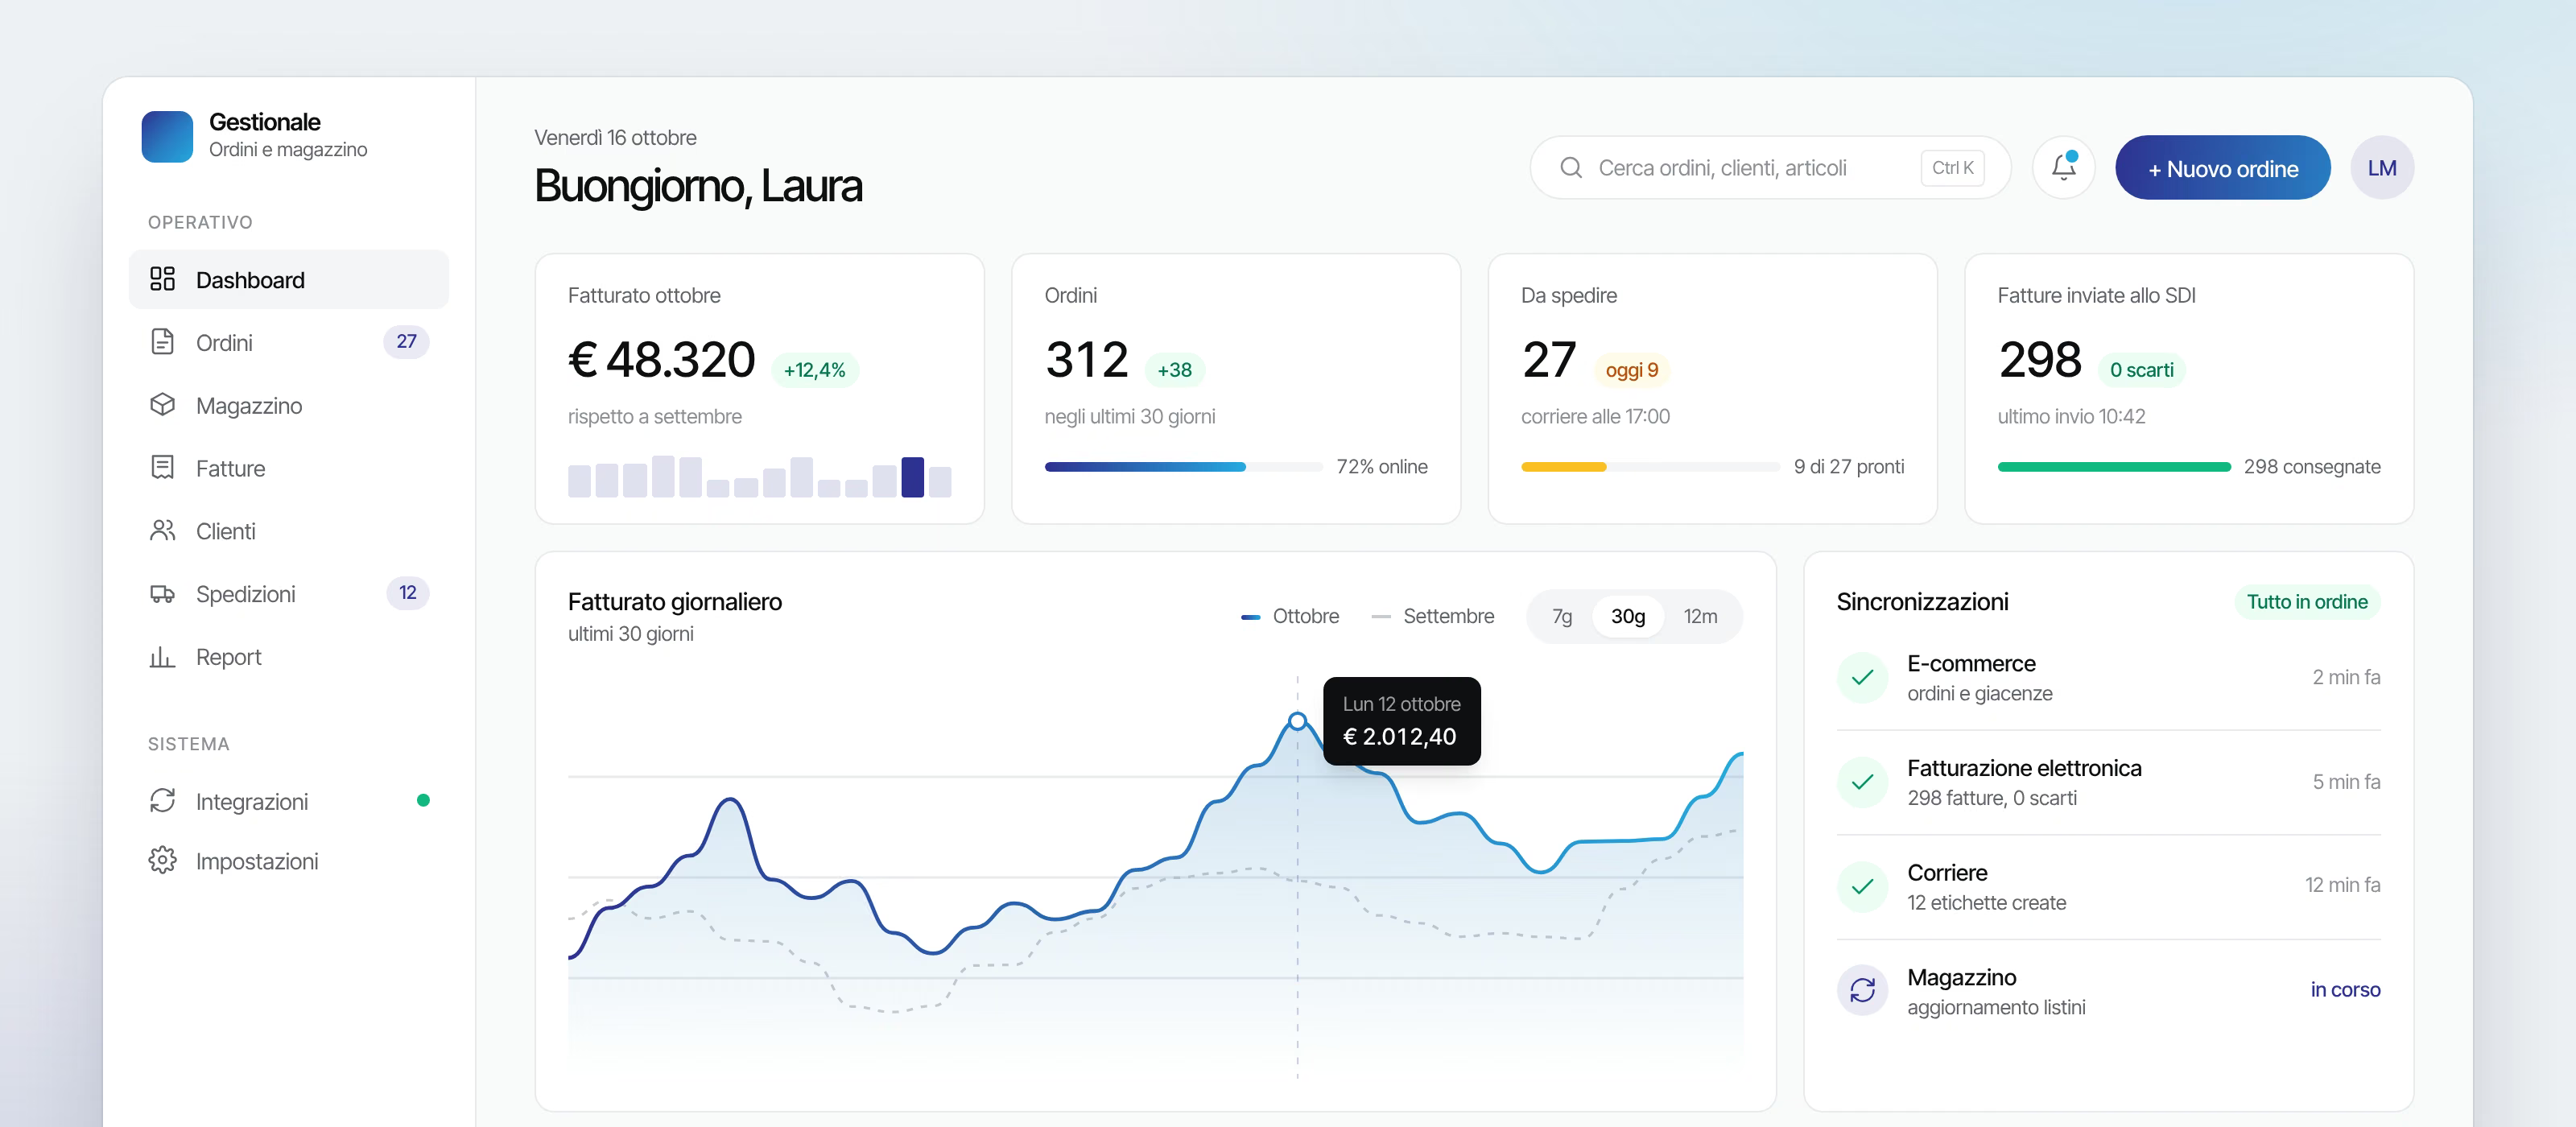Click the Magazzino sync in-progress icon
This screenshot has width=2576, height=1127.
point(1862,990)
